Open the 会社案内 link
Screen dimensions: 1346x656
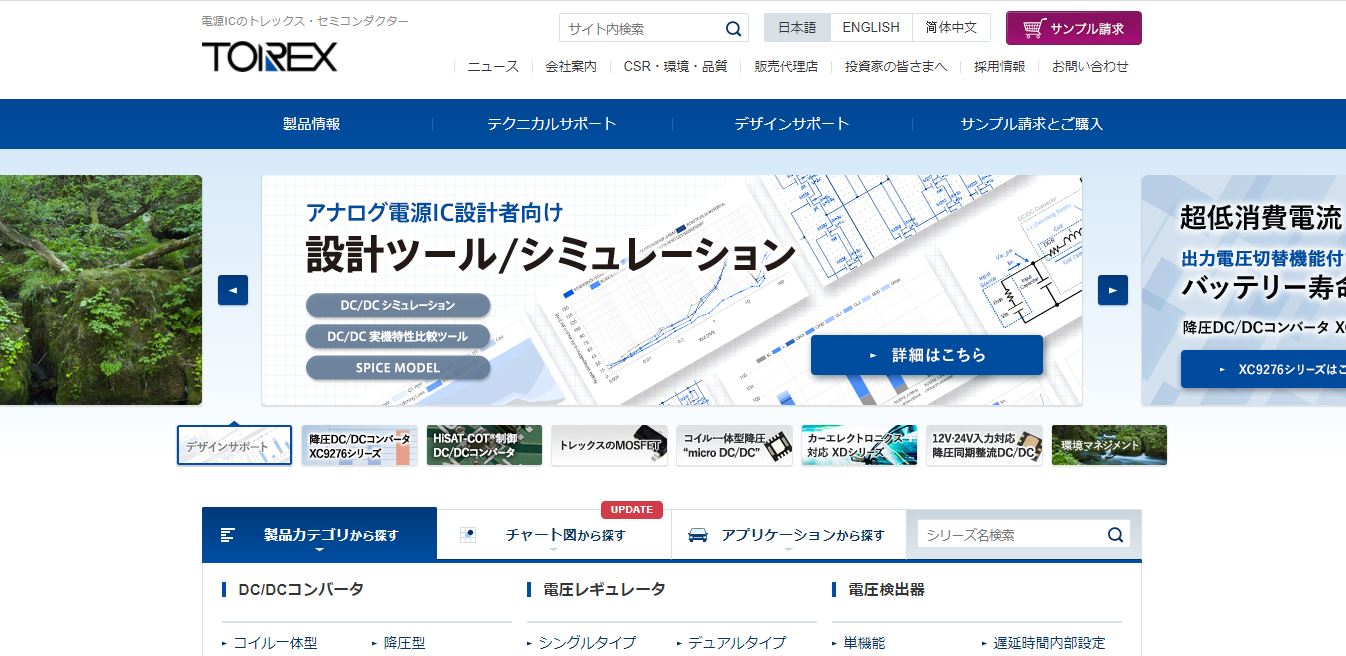[571, 66]
